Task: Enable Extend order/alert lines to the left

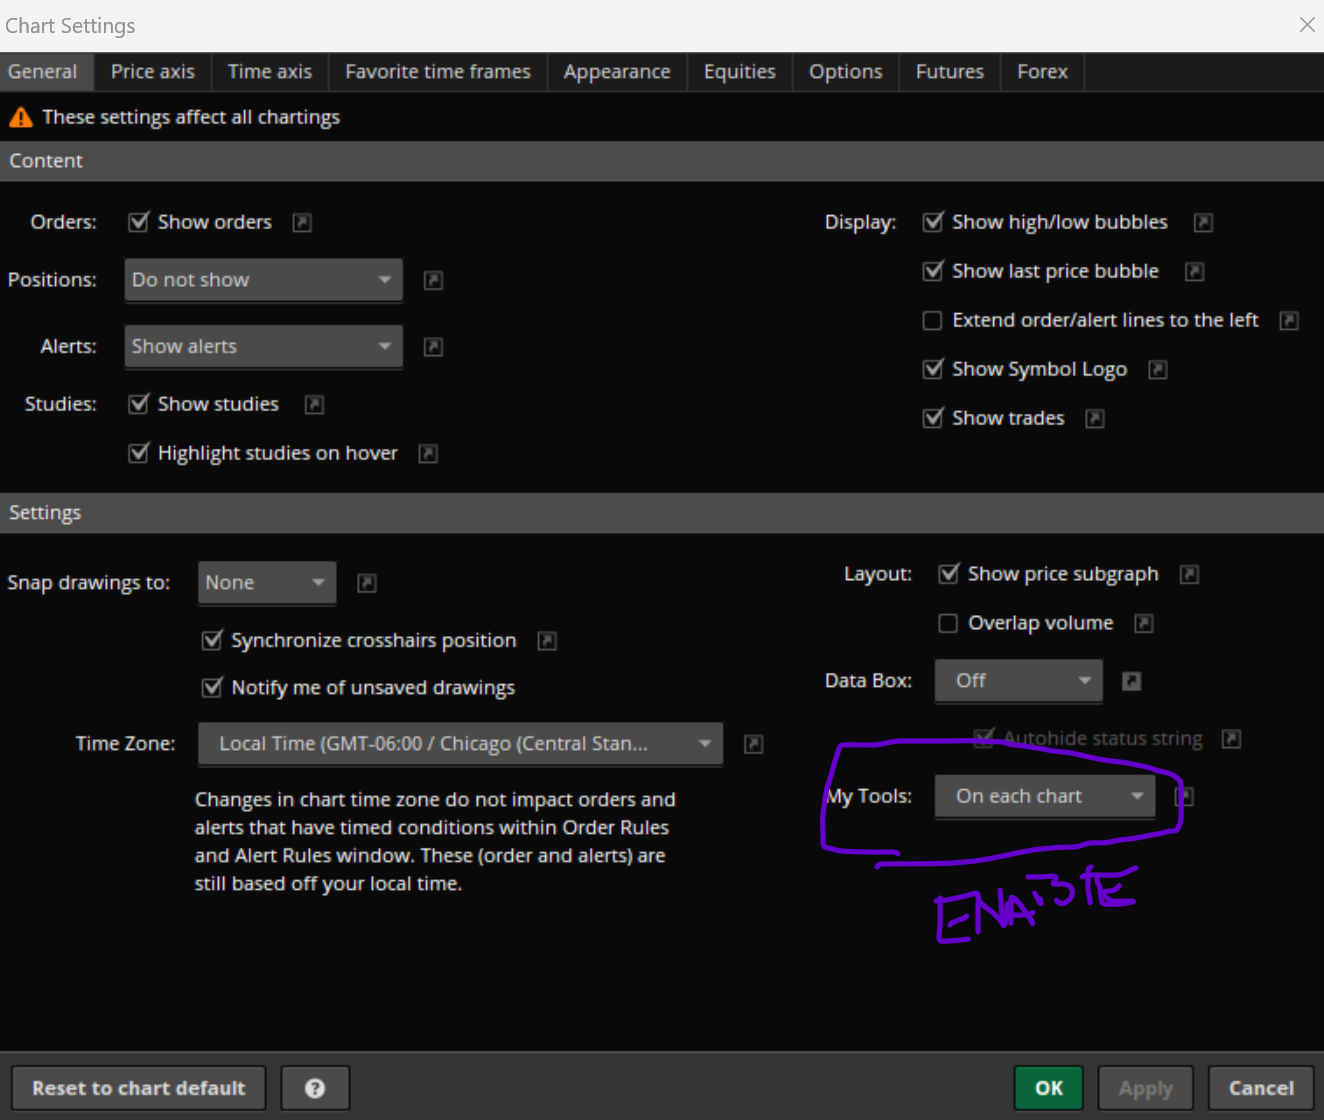Action: [x=932, y=320]
